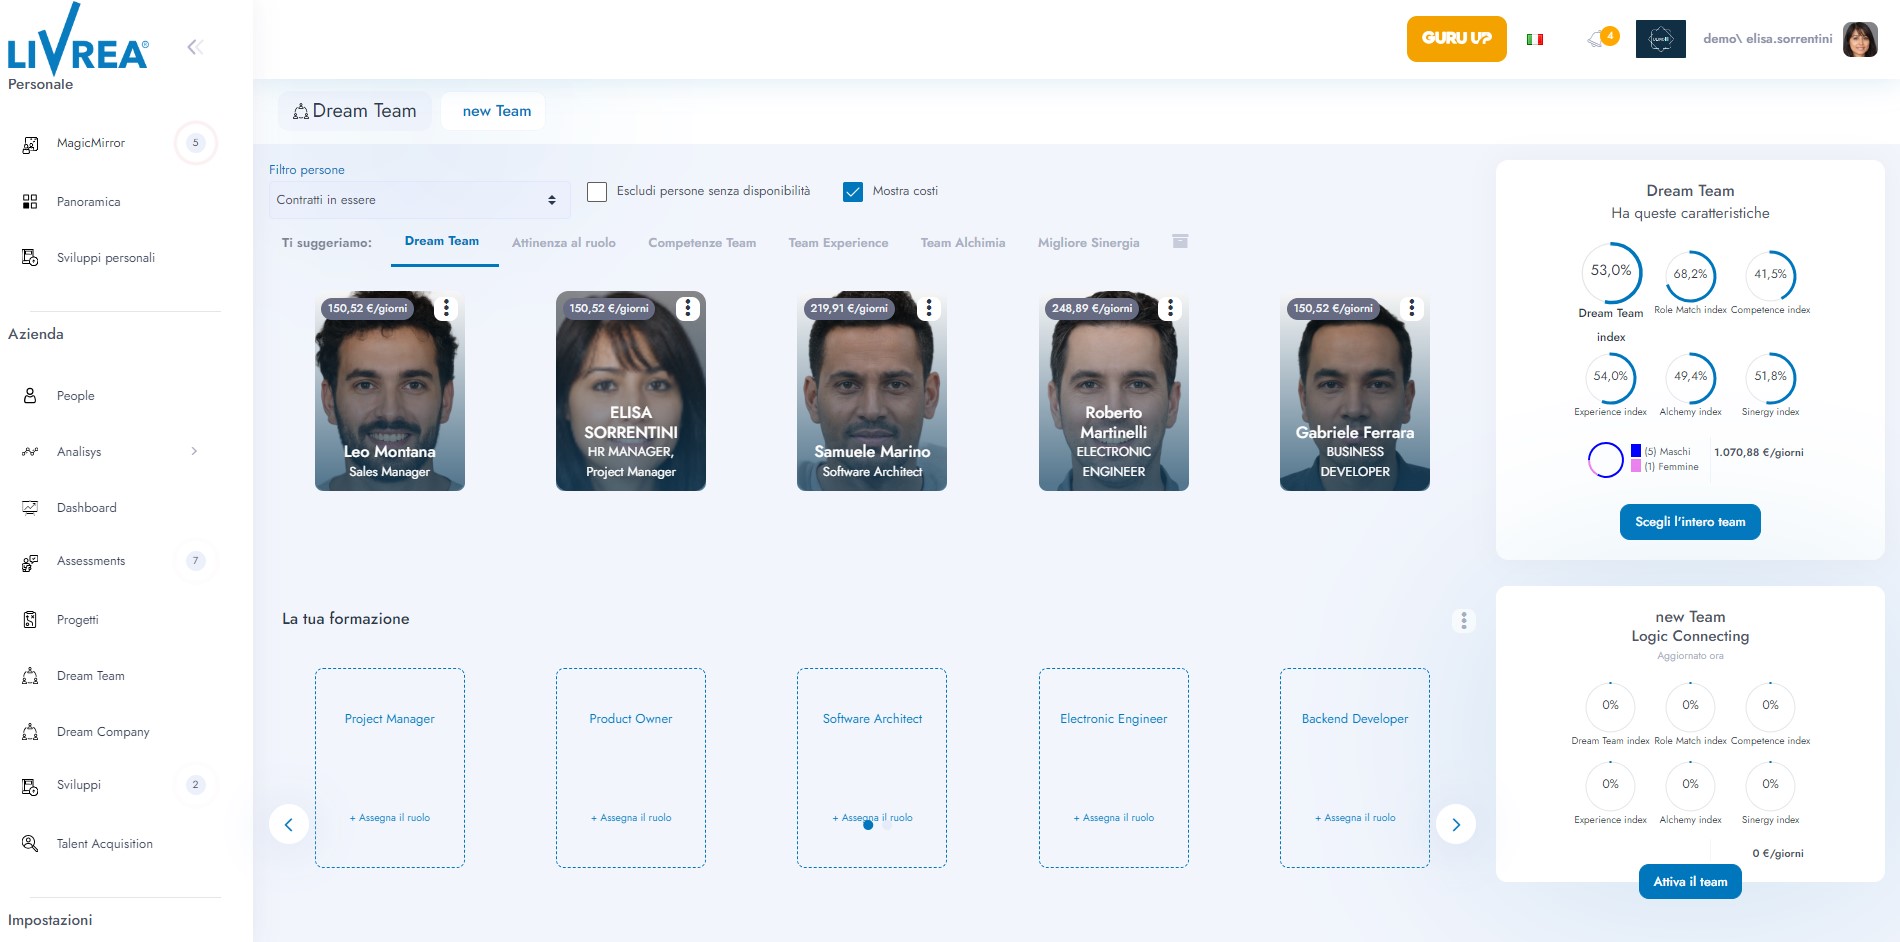Open options menu on Roberto Martinelli card
The width and height of the screenshot is (1900, 942).
1170,308
